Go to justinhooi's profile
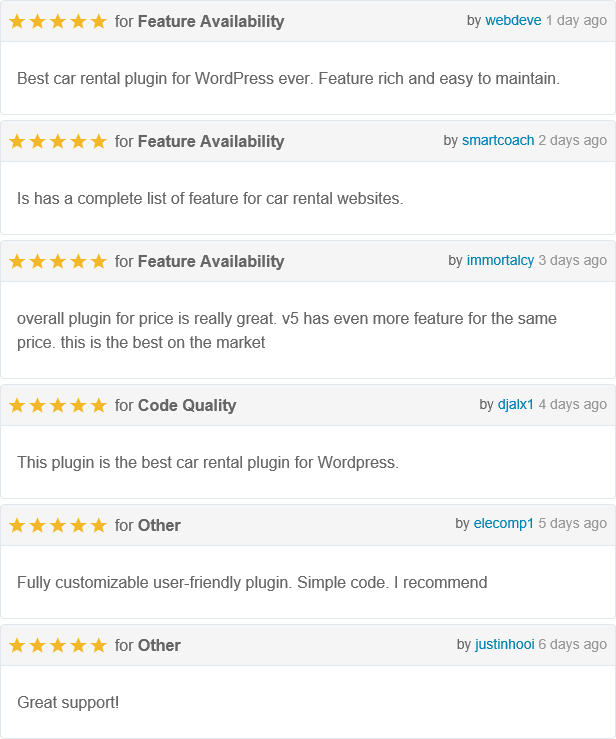 click(503, 645)
